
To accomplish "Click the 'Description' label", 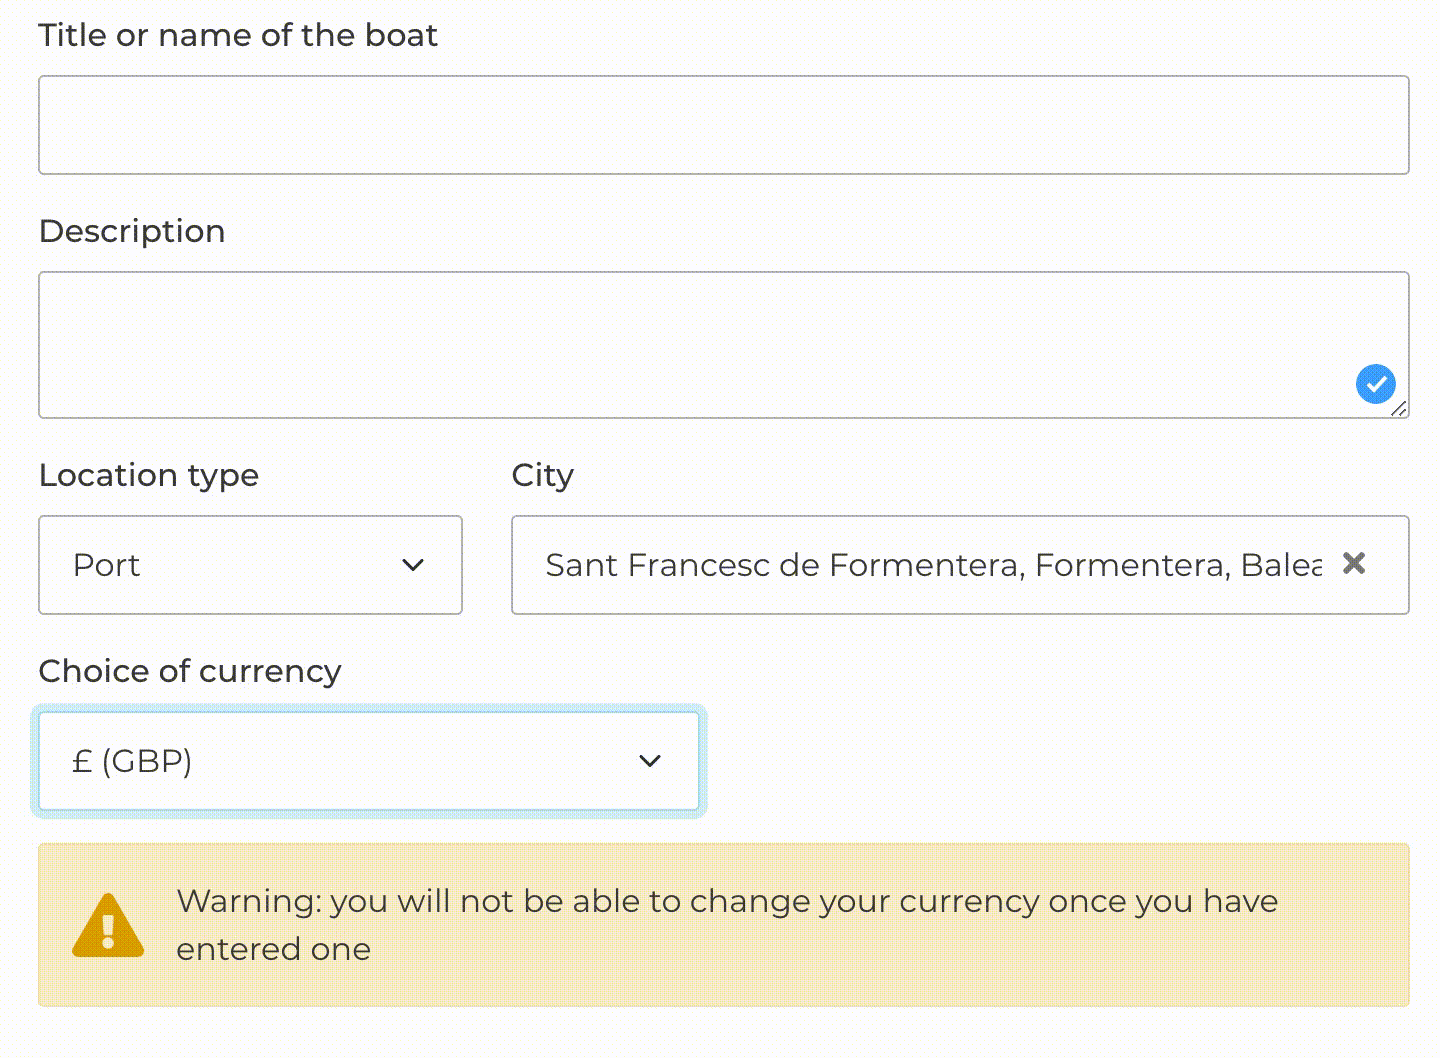I will click(132, 232).
